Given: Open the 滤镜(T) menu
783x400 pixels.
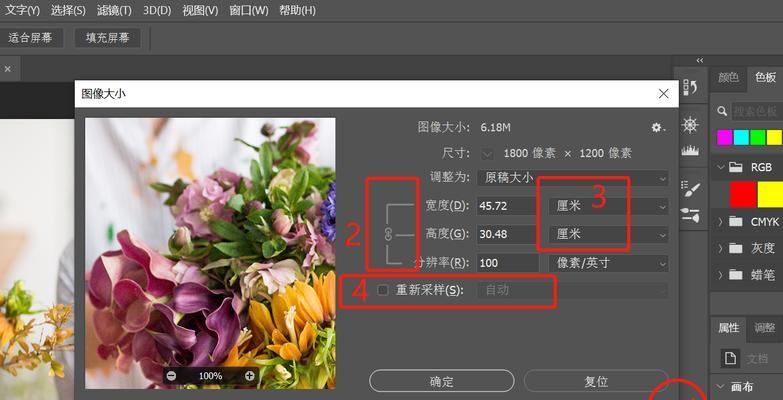Looking at the screenshot, I should point(114,10).
